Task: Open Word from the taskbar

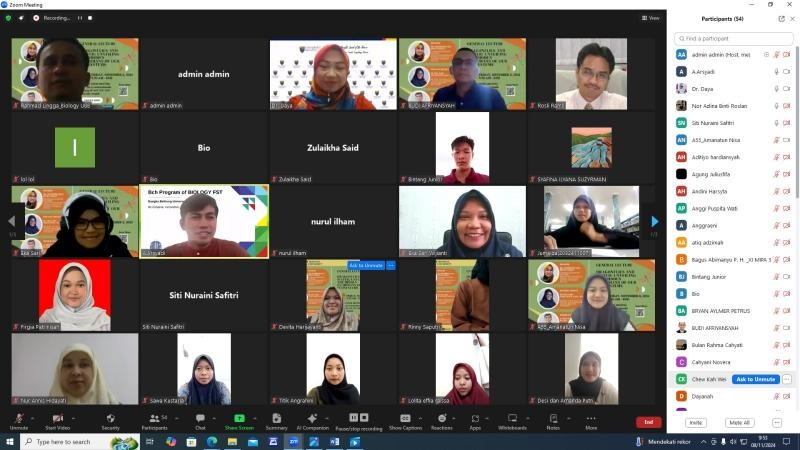Action: tap(334, 441)
